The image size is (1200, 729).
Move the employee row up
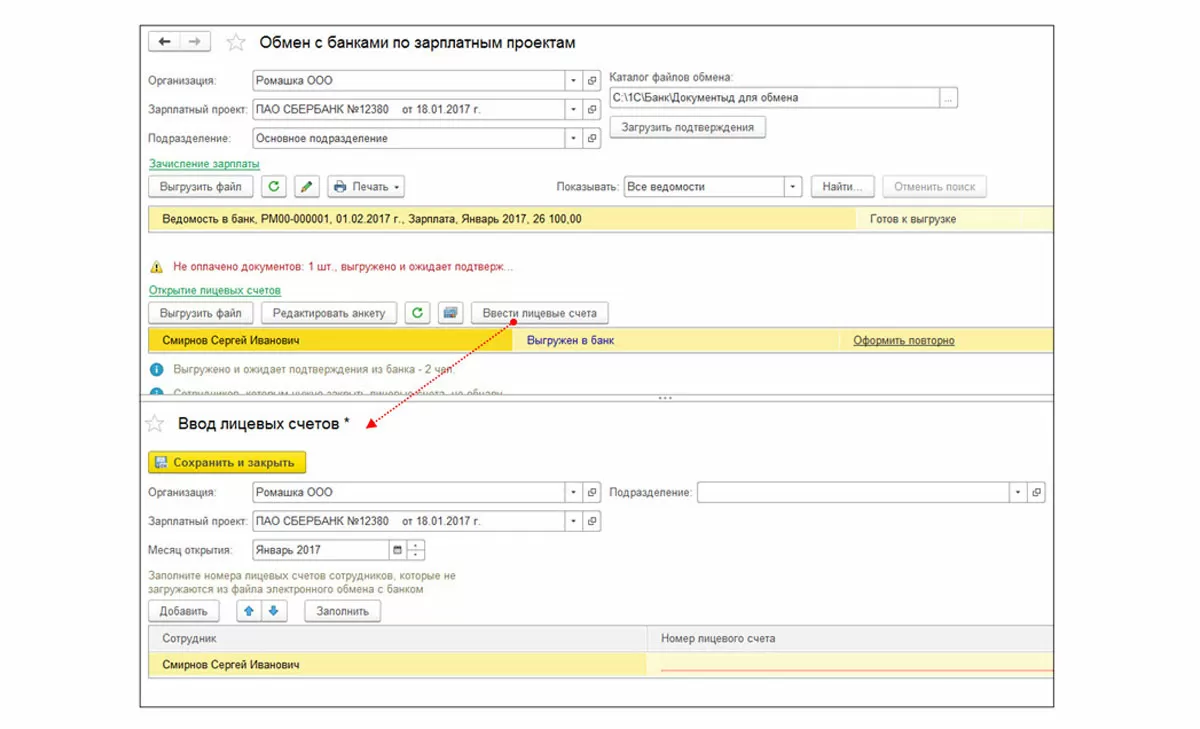pyautogui.click(x=249, y=611)
